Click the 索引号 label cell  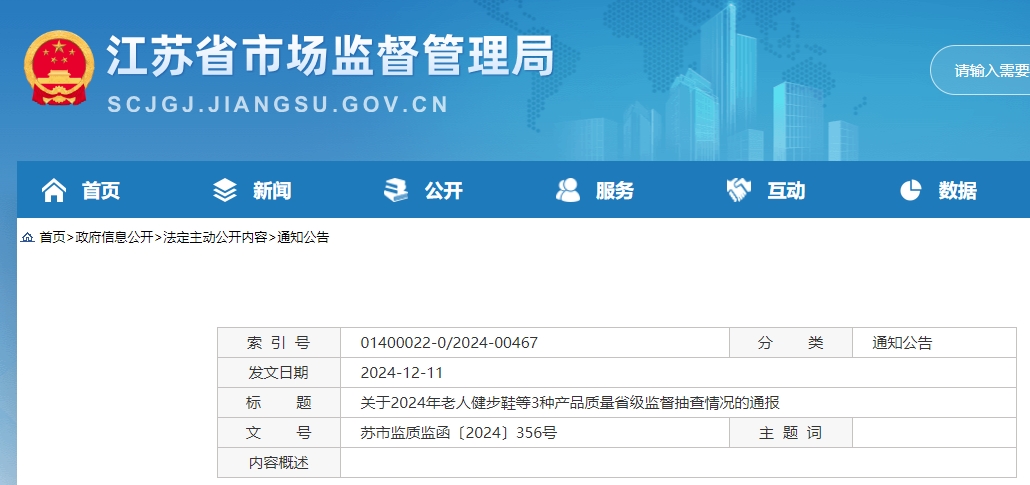(279, 342)
